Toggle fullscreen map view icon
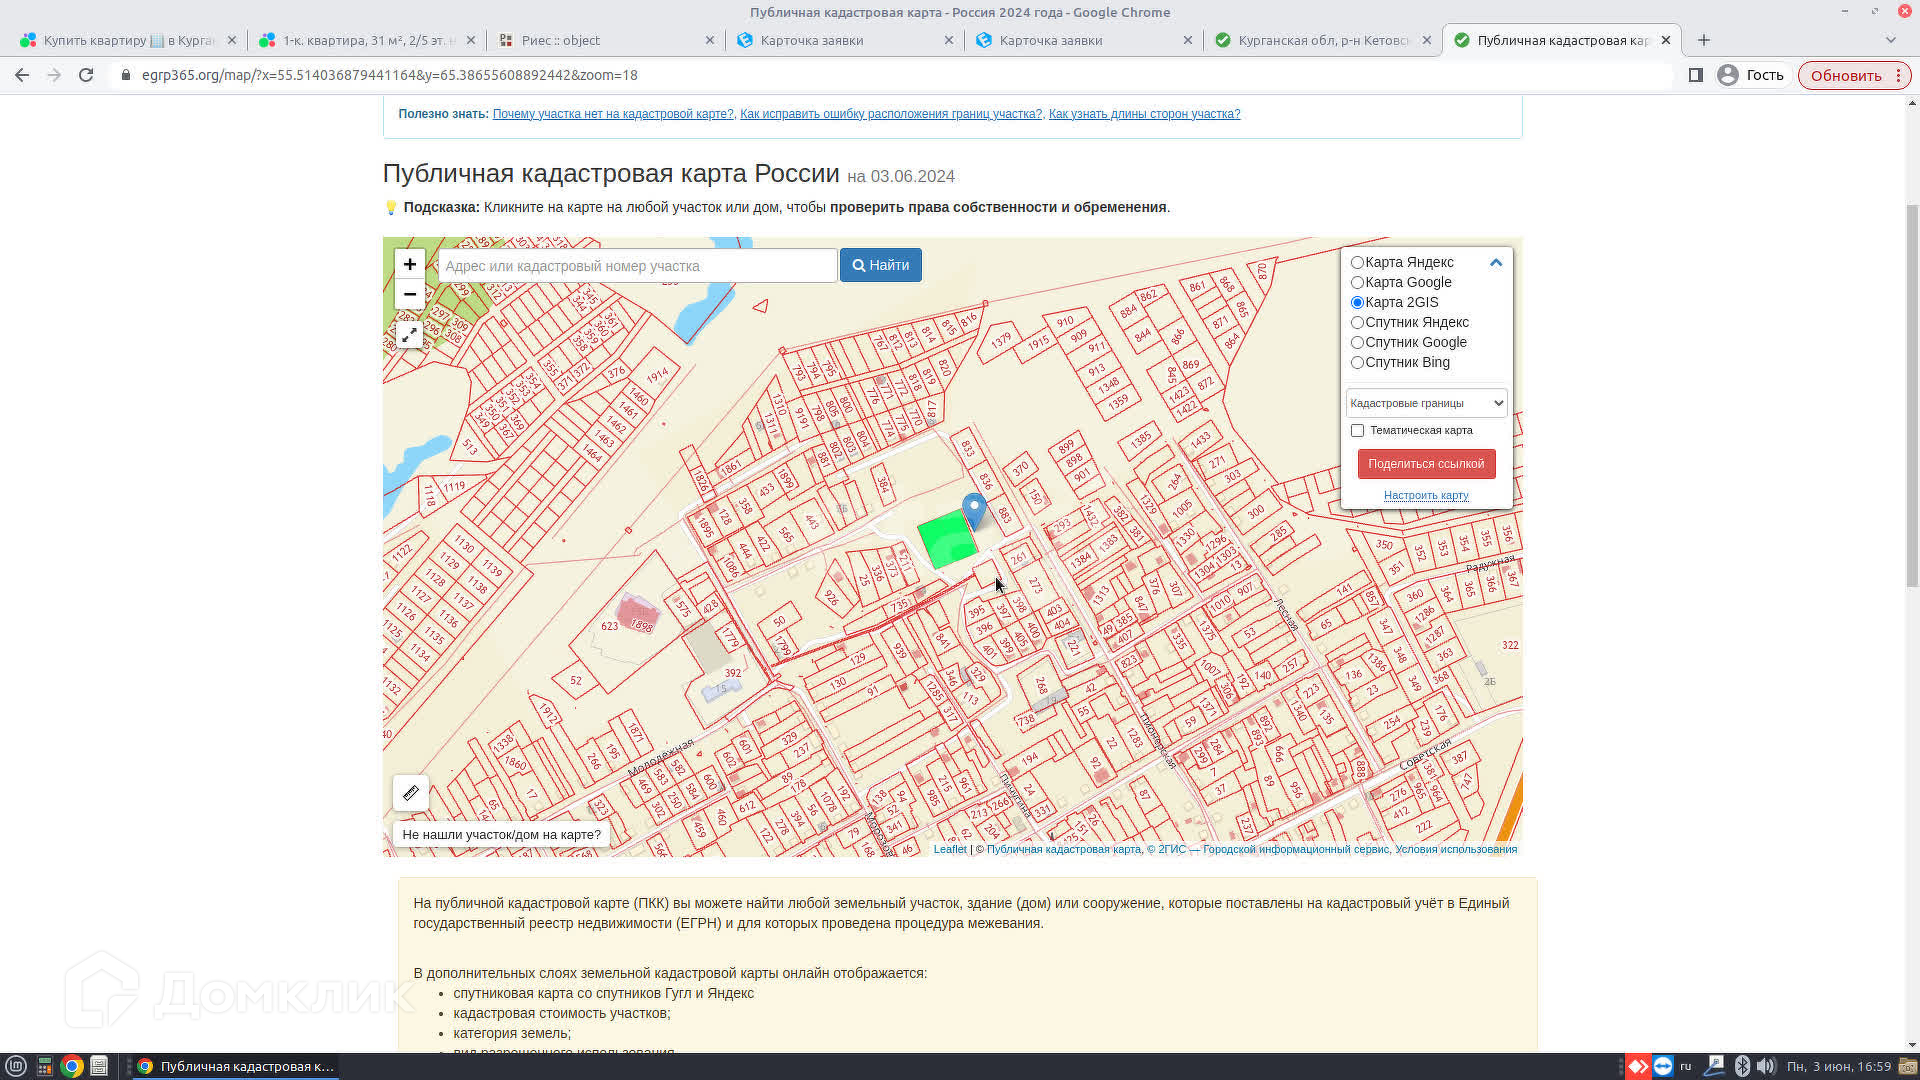The width and height of the screenshot is (1920, 1080). click(x=409, y=335)
